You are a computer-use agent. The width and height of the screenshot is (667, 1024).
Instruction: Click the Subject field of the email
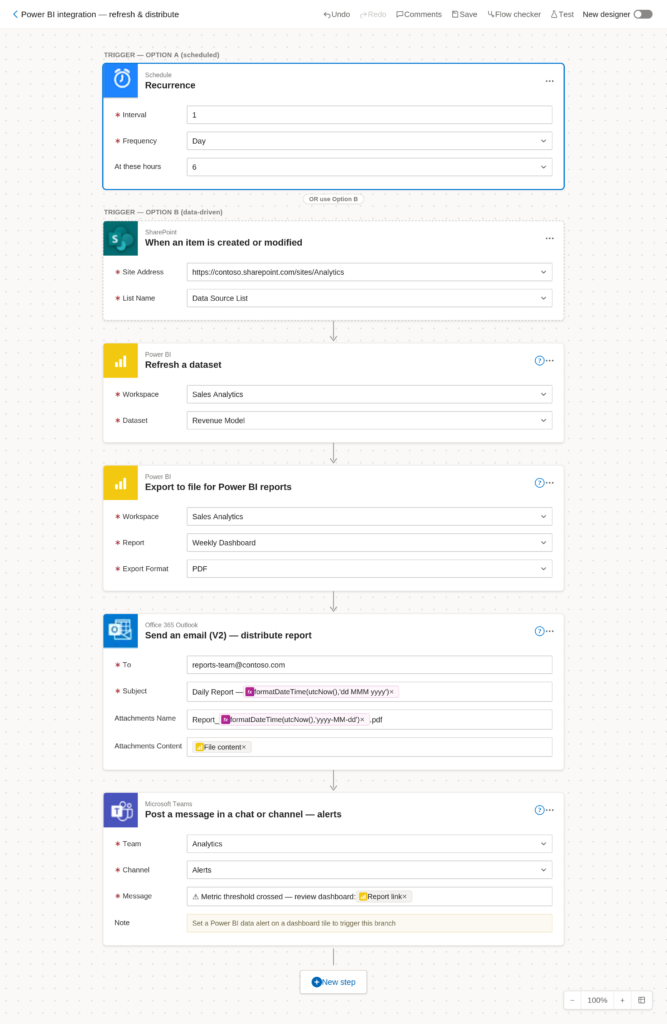click(369, 692)
